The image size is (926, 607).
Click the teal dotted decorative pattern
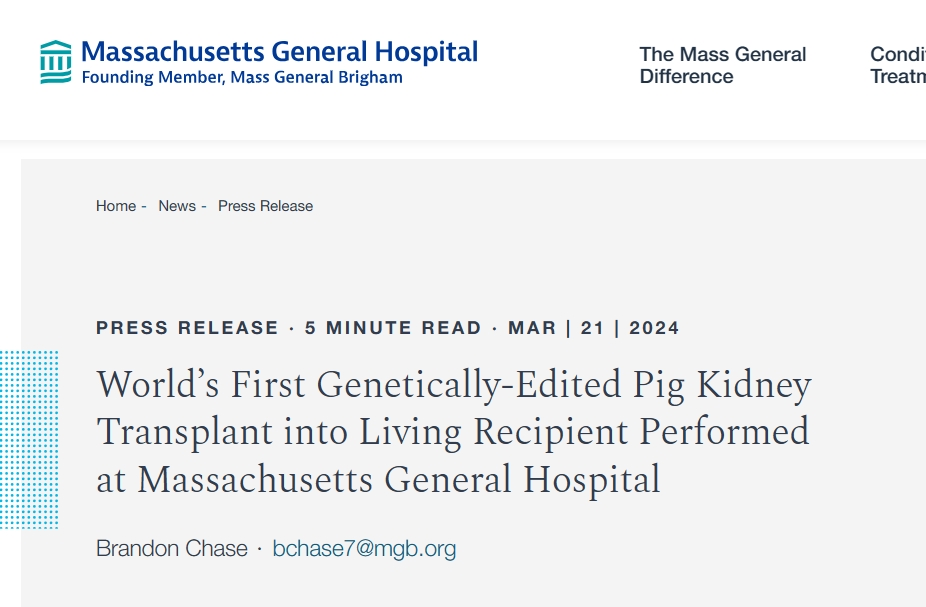(x=29, y=440)
